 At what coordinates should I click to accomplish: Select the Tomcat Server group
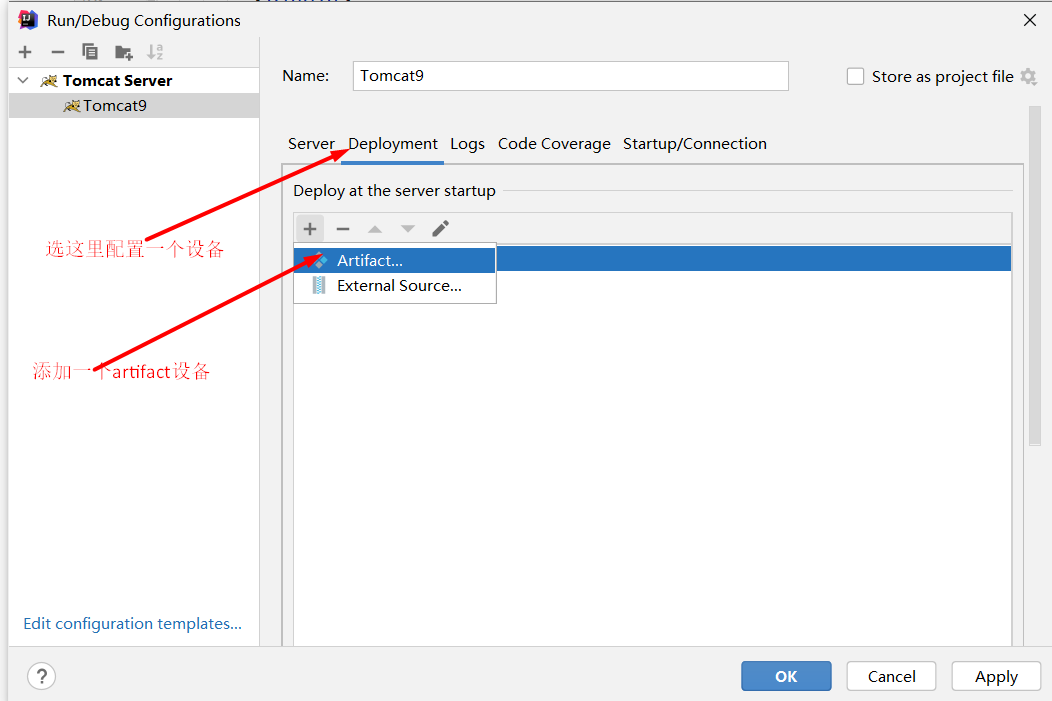[117, 80]
